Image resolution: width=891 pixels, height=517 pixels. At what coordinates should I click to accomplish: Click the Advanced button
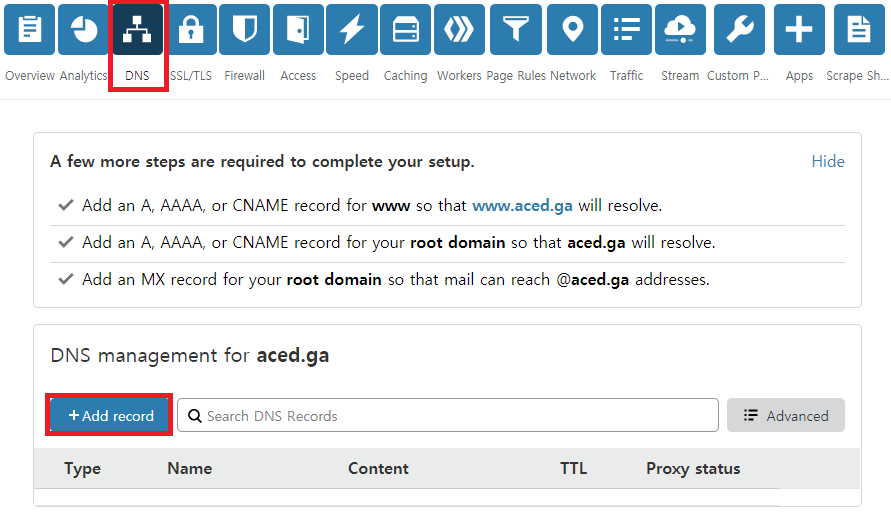pos(786,415)
